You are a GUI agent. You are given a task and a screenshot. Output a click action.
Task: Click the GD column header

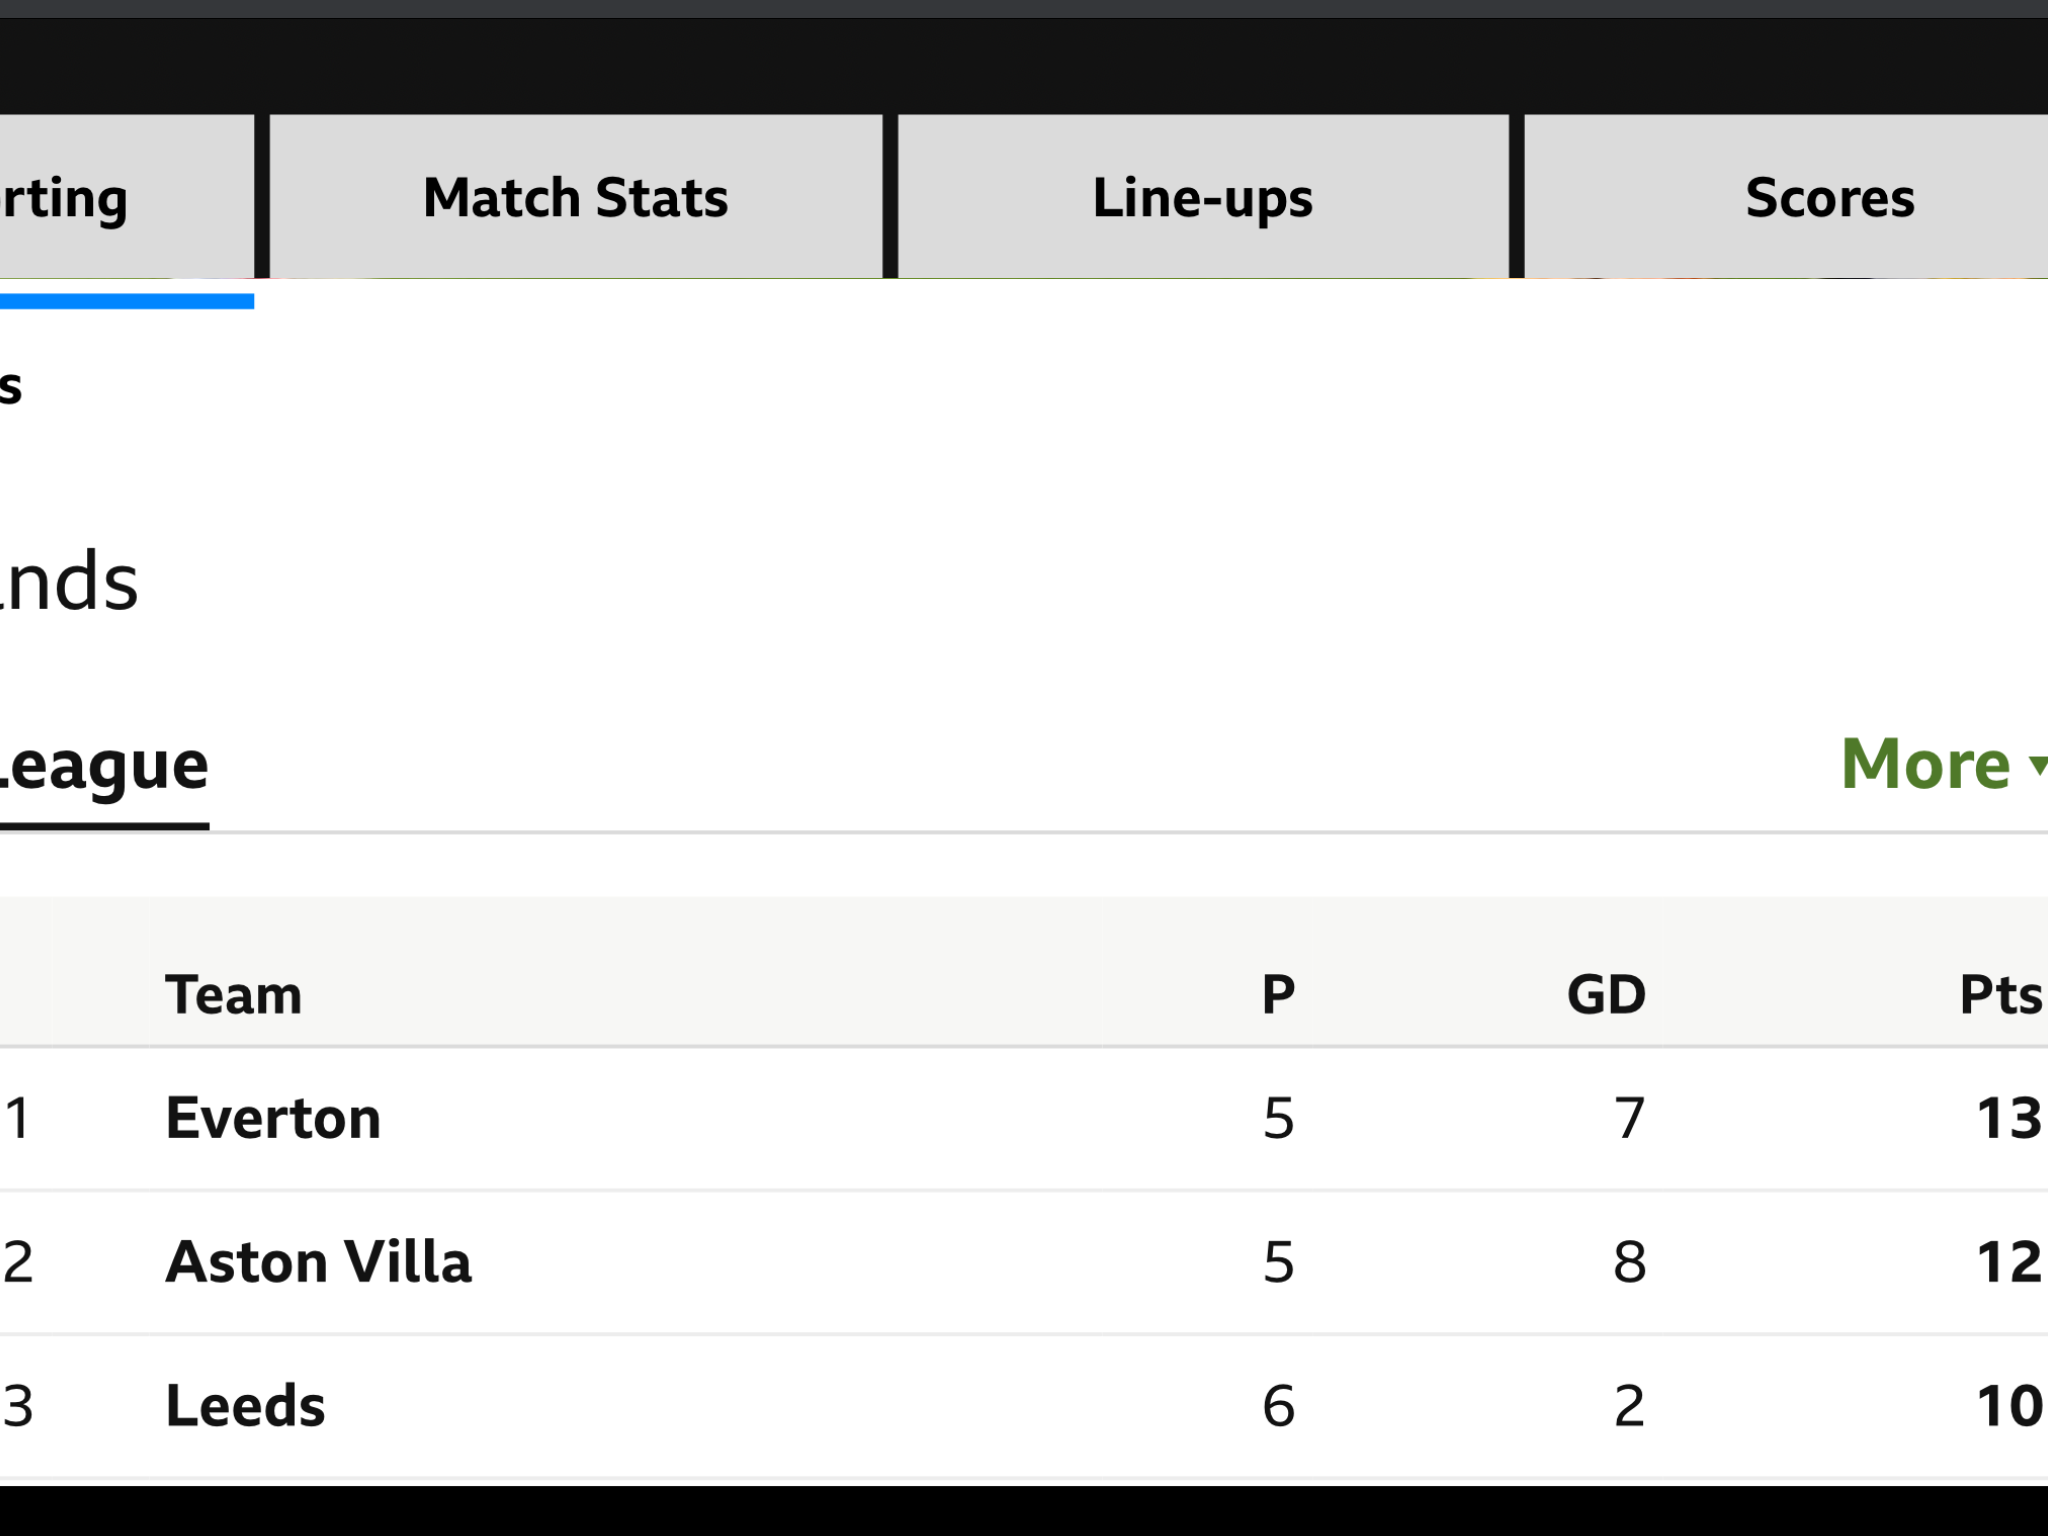click(x=1606, y=995)
